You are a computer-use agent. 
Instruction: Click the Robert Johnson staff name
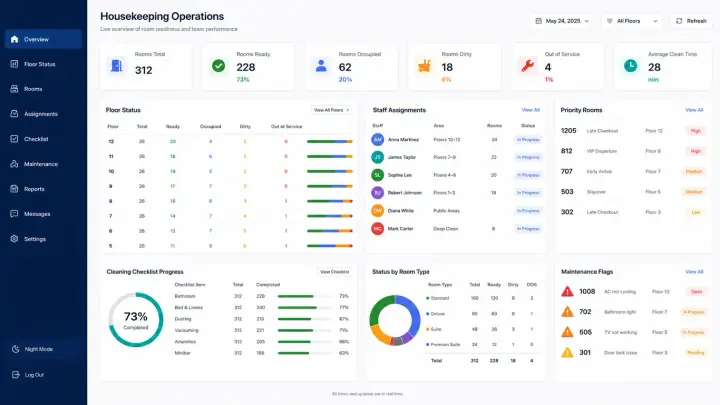pos(405,193)
